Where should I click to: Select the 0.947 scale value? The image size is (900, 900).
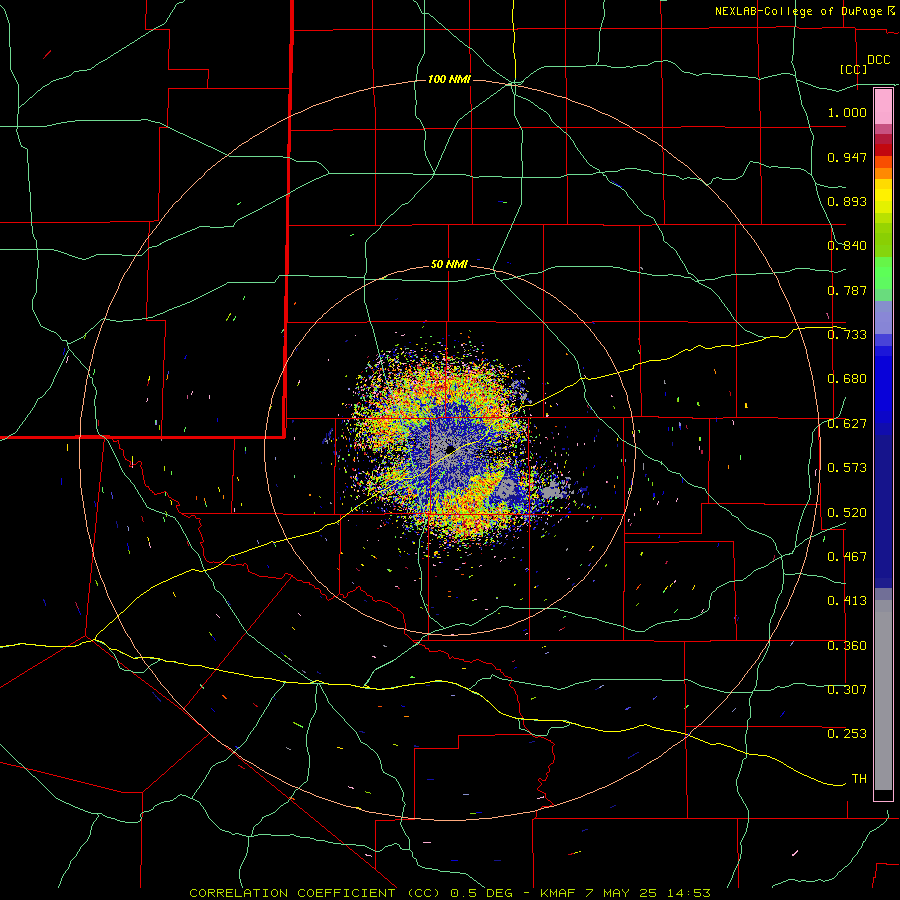click(x=847, y=157)
